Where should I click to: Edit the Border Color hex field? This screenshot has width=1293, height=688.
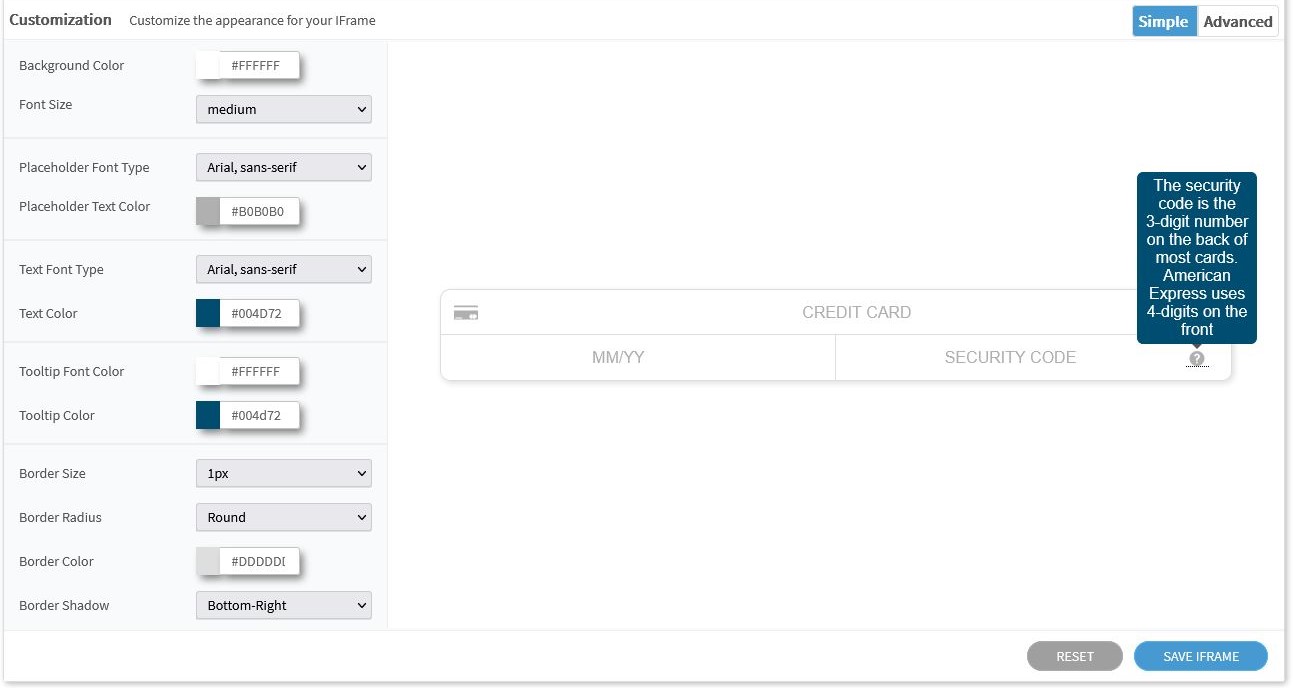[x=258, y=561]
